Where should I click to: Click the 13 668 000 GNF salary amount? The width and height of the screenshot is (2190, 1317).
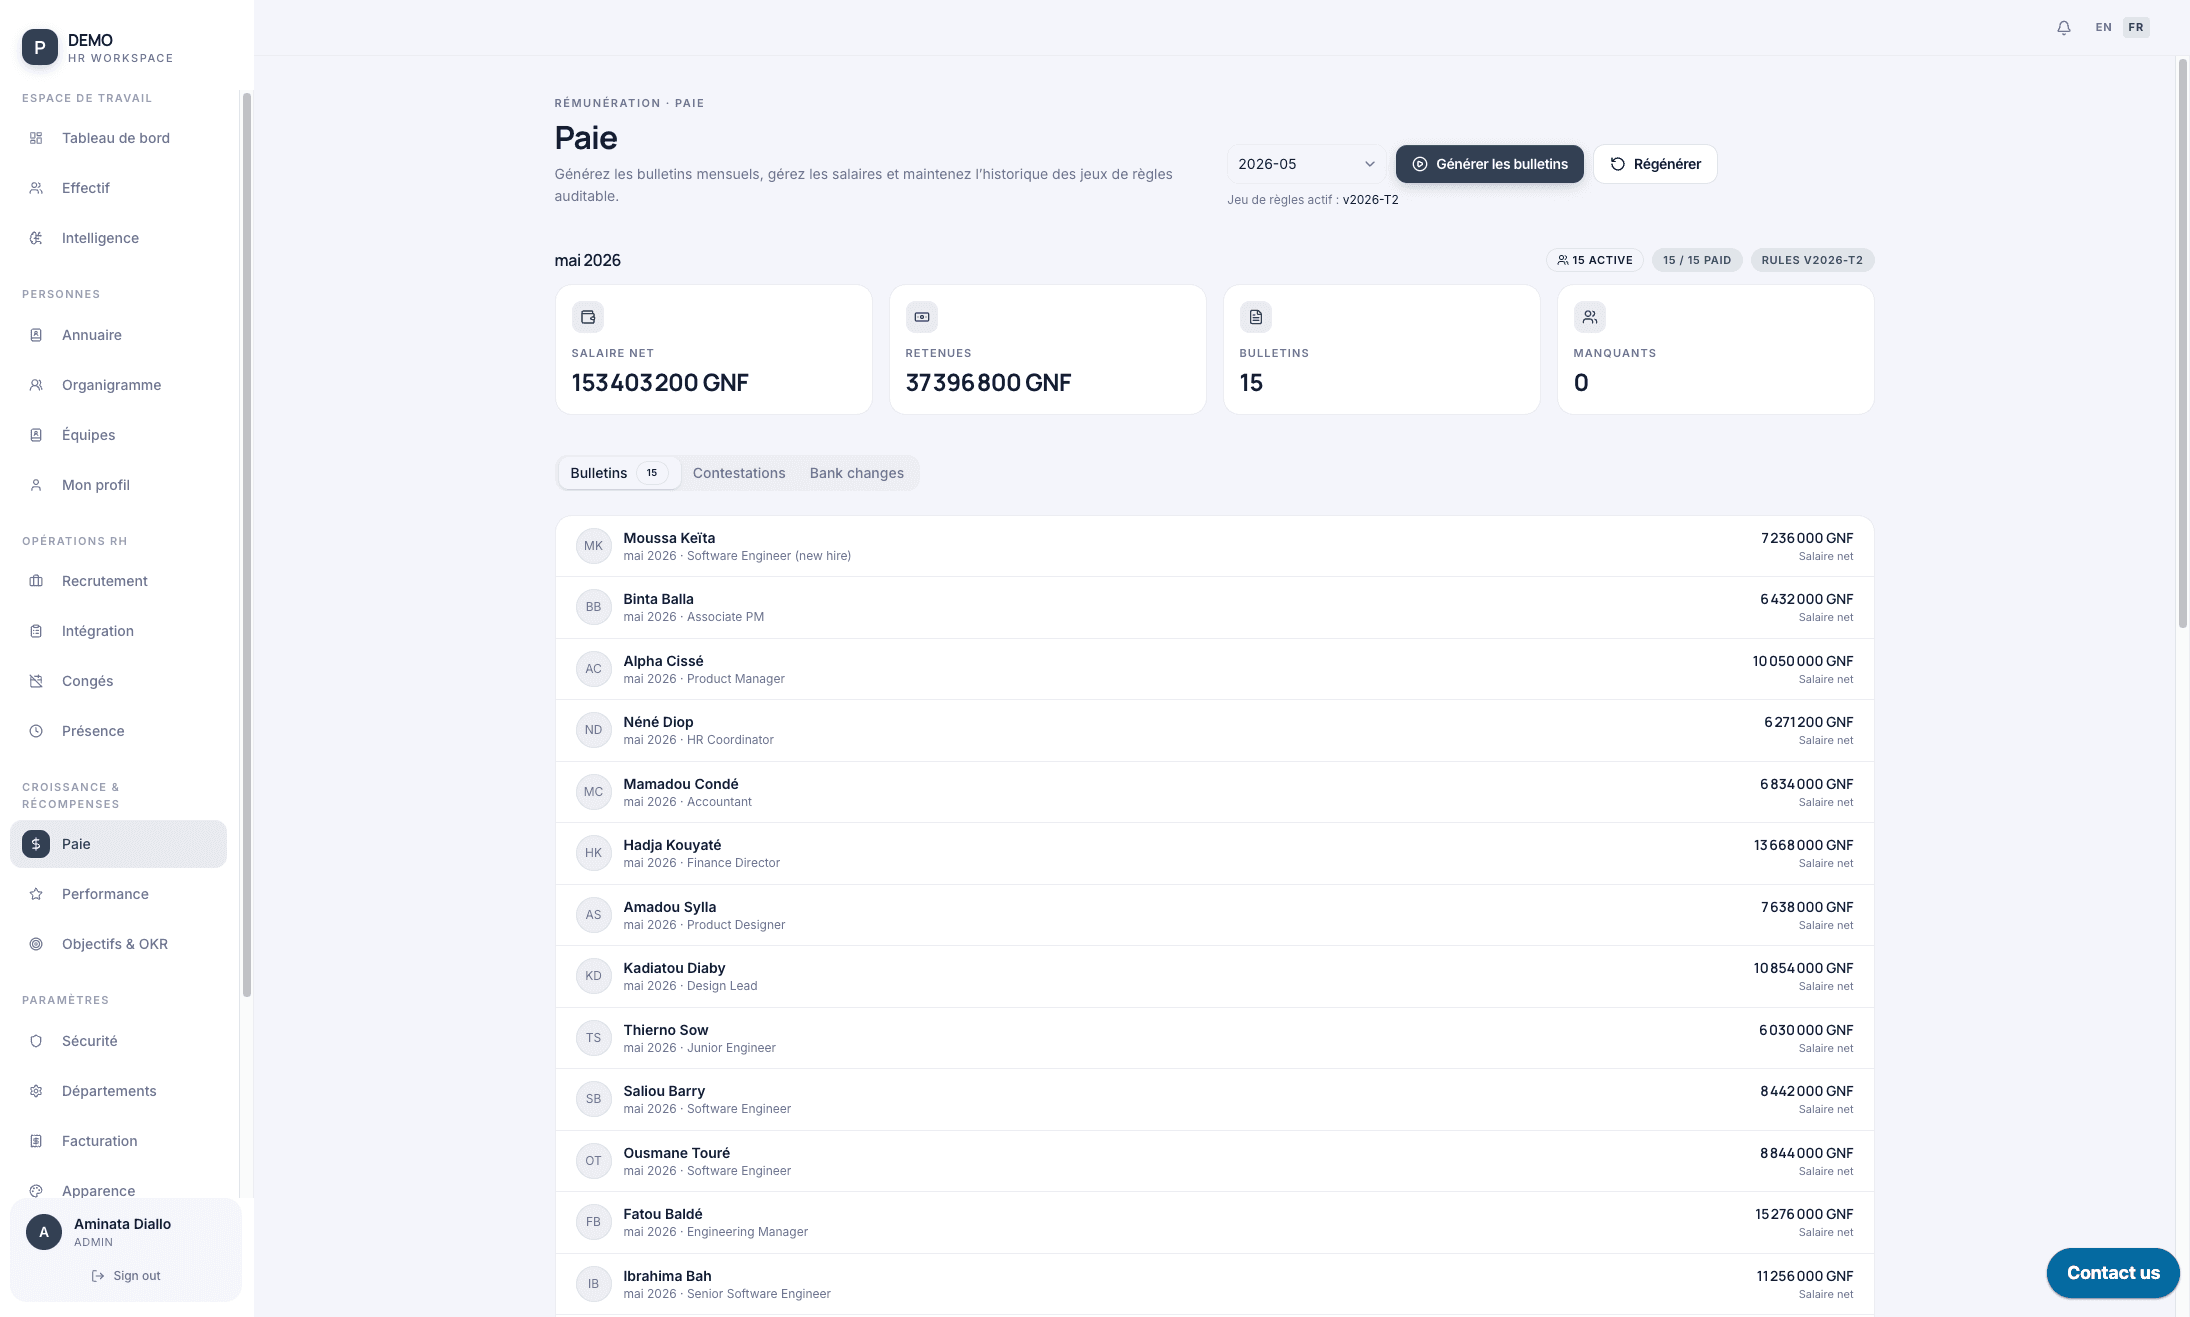pyautogui.click(x=1803, y=845)
